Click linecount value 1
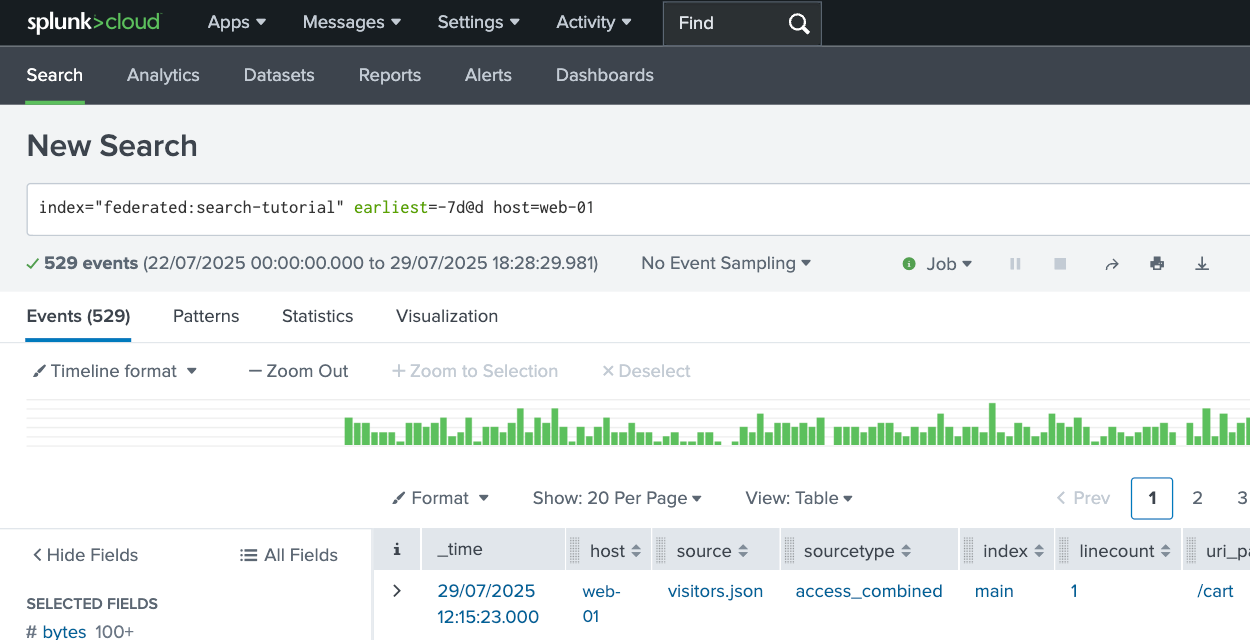The image size is (1250, 640). (1074, 591)
